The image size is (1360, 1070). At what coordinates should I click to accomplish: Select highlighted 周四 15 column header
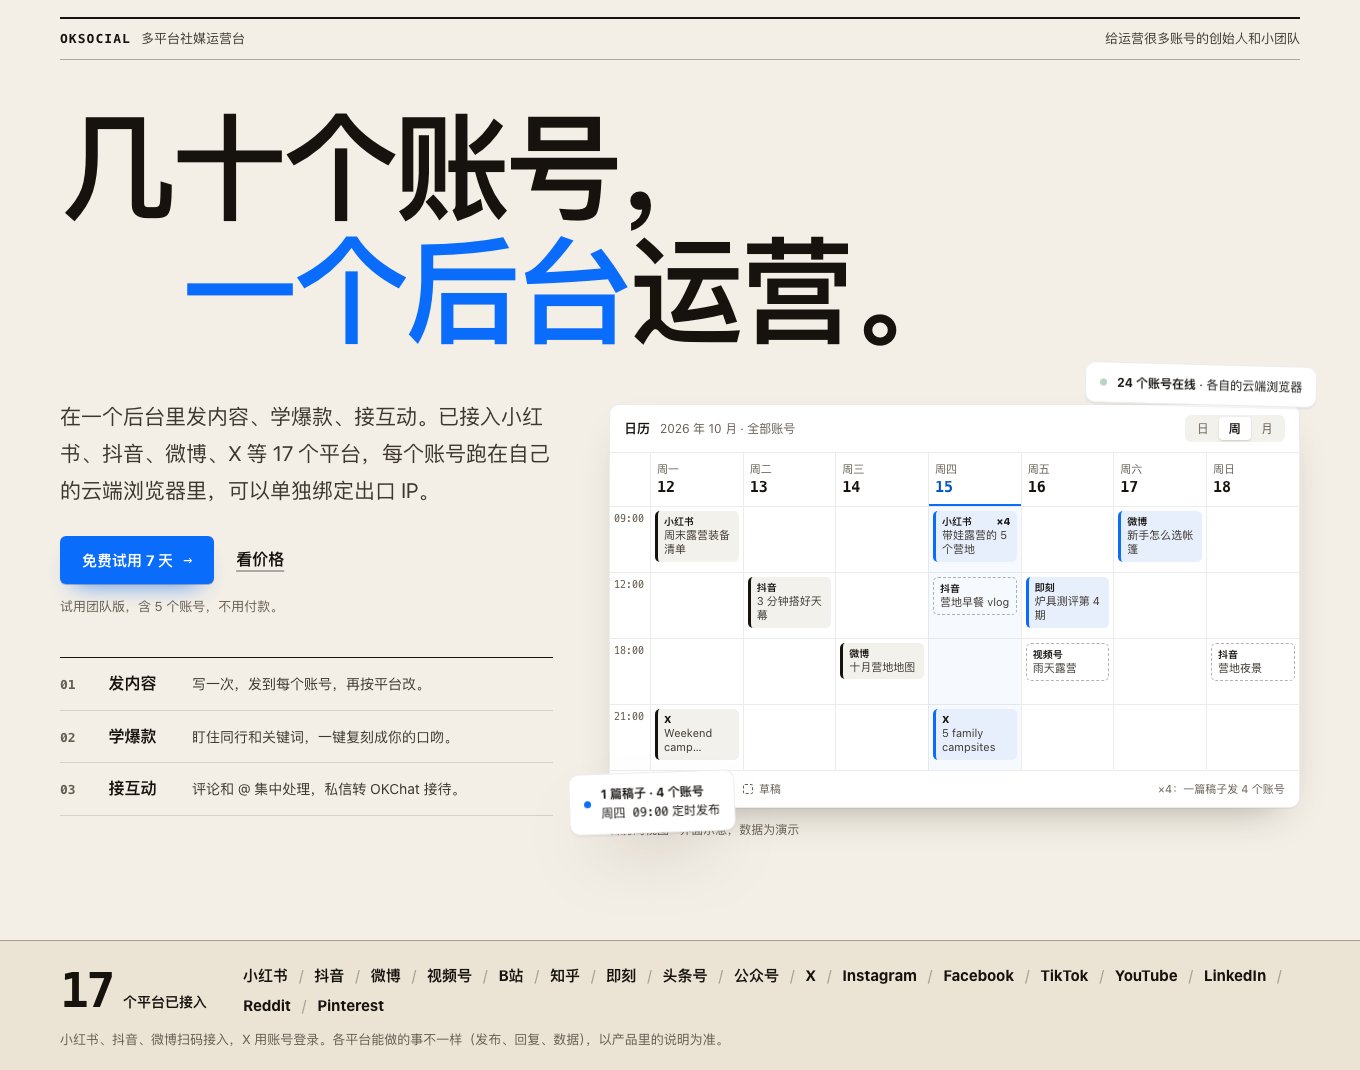click(975, 479)
